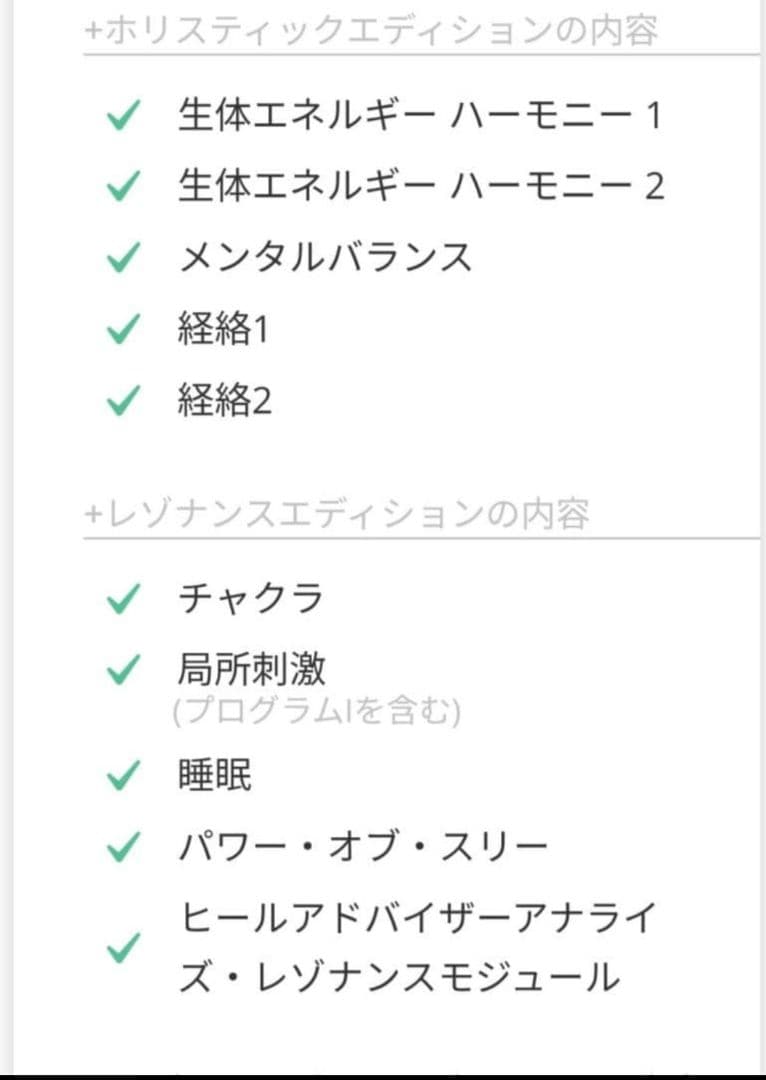Viewport: 766px width, 1080px height.
Task: Click the checkmark next to 局所刺激
Action: (x=121, y=671)
